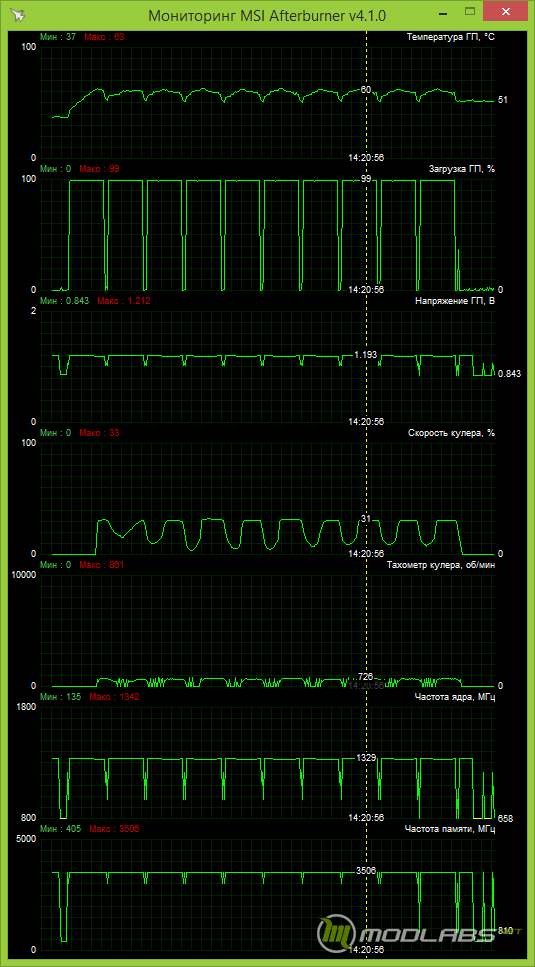Click the 1329 core clock cursor value
Screen dimensions: 535x967
[366, 758]
